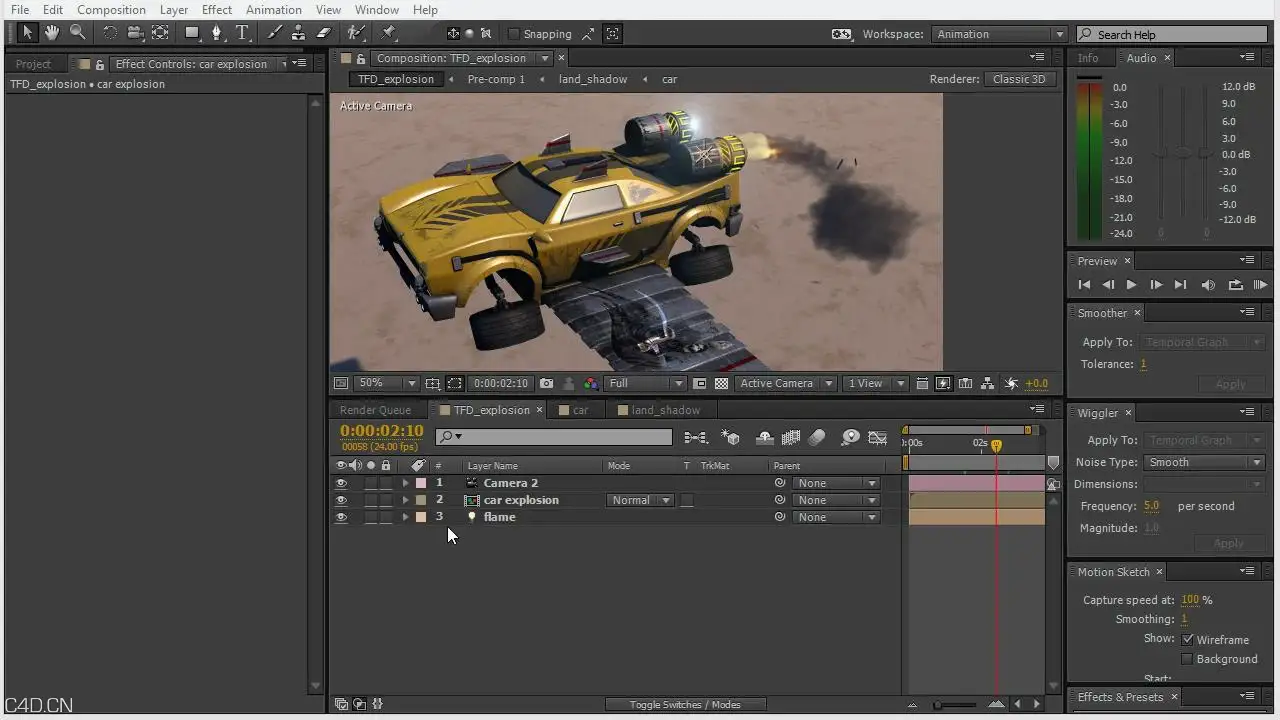
Task: Select the Clone Stamp tool
Action: tap(298, 33)
